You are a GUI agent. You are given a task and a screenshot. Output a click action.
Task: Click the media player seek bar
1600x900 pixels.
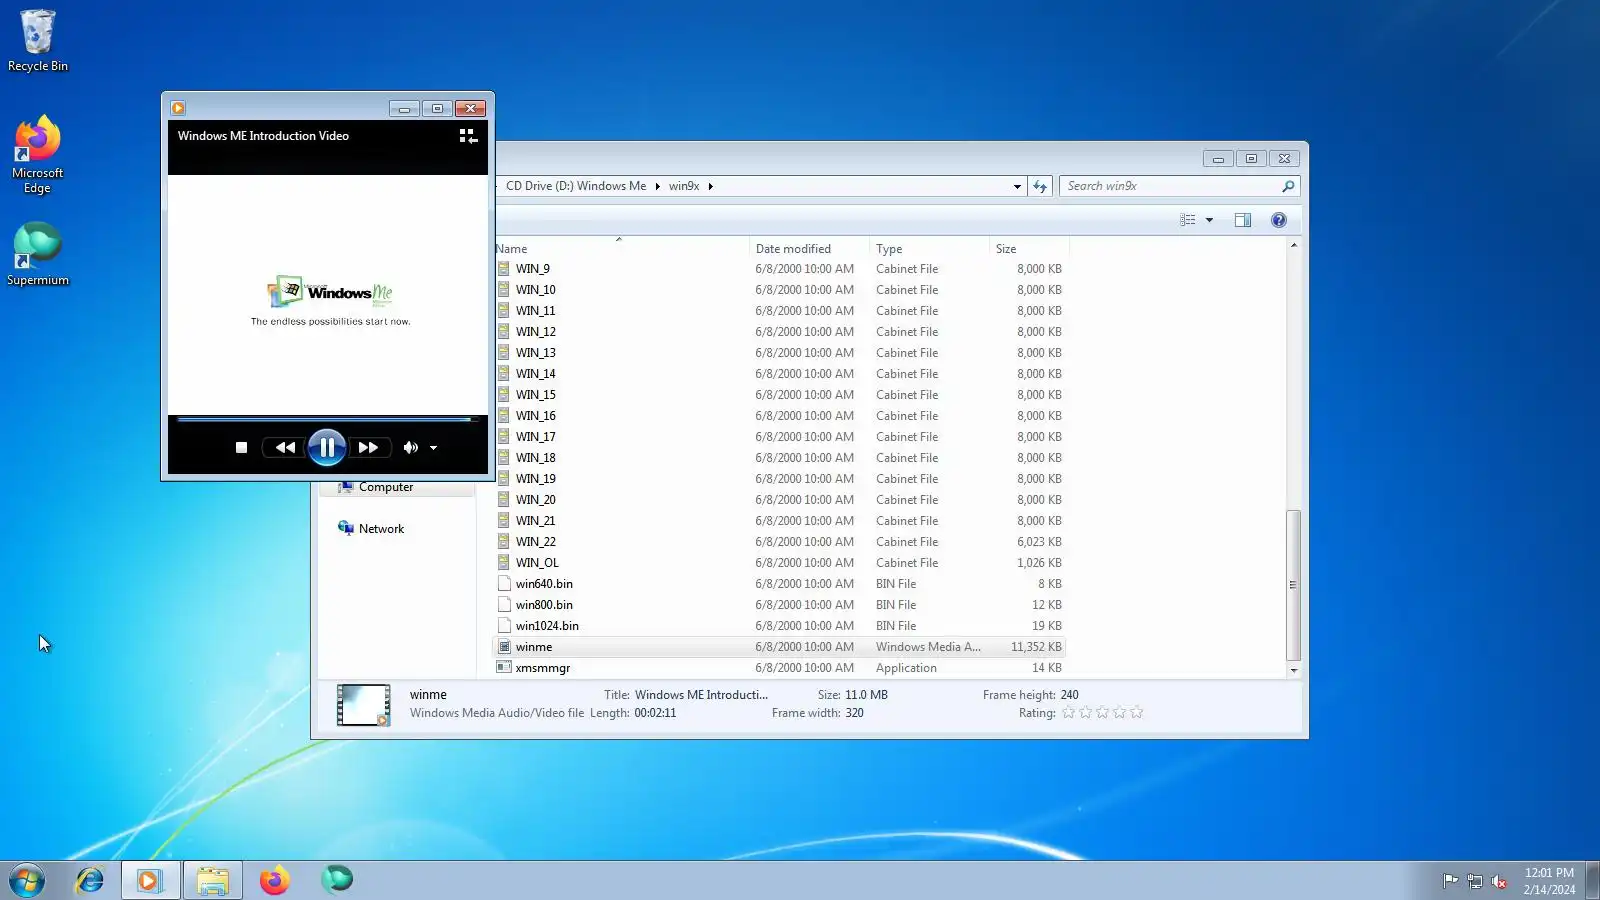327,420
